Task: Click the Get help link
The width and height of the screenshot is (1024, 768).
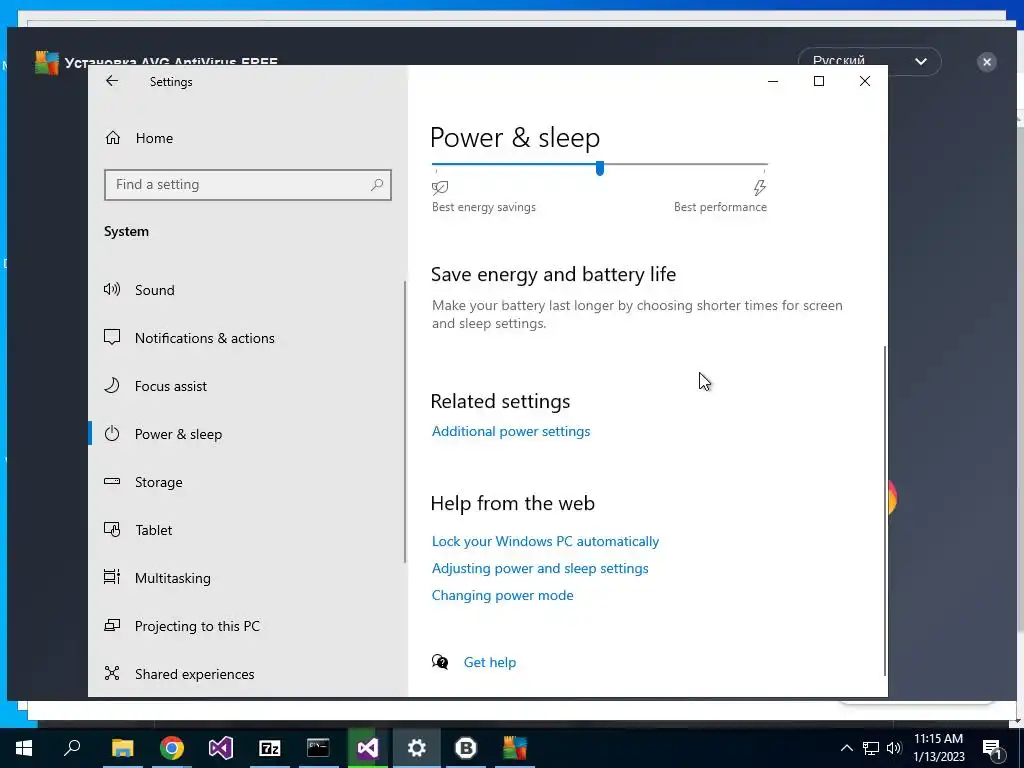Action: 490,662
